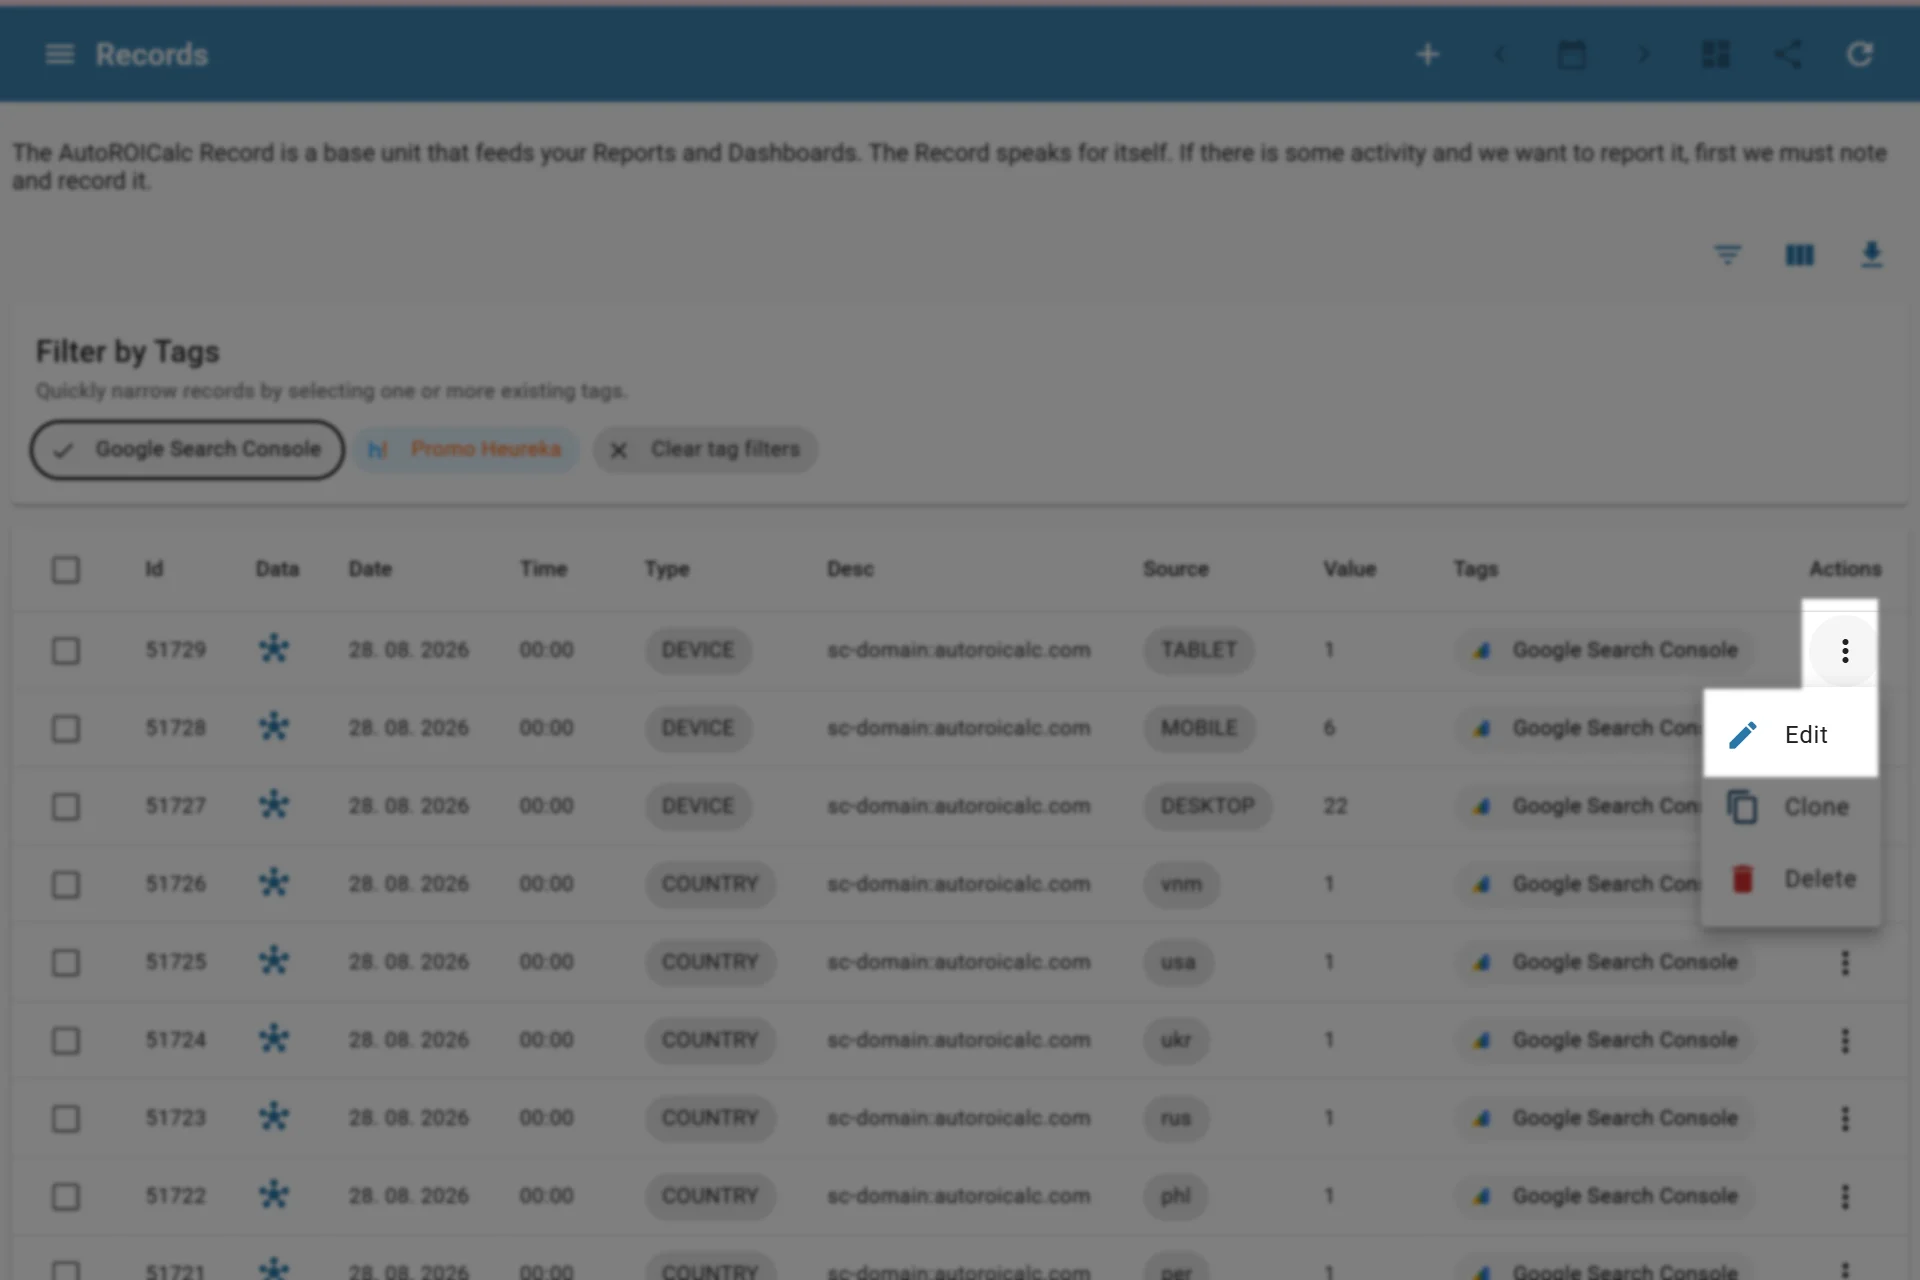This screenshot has height=1280, width=1920.
Task: Choose Edit from the actions menu
Action: [1791, 735]
